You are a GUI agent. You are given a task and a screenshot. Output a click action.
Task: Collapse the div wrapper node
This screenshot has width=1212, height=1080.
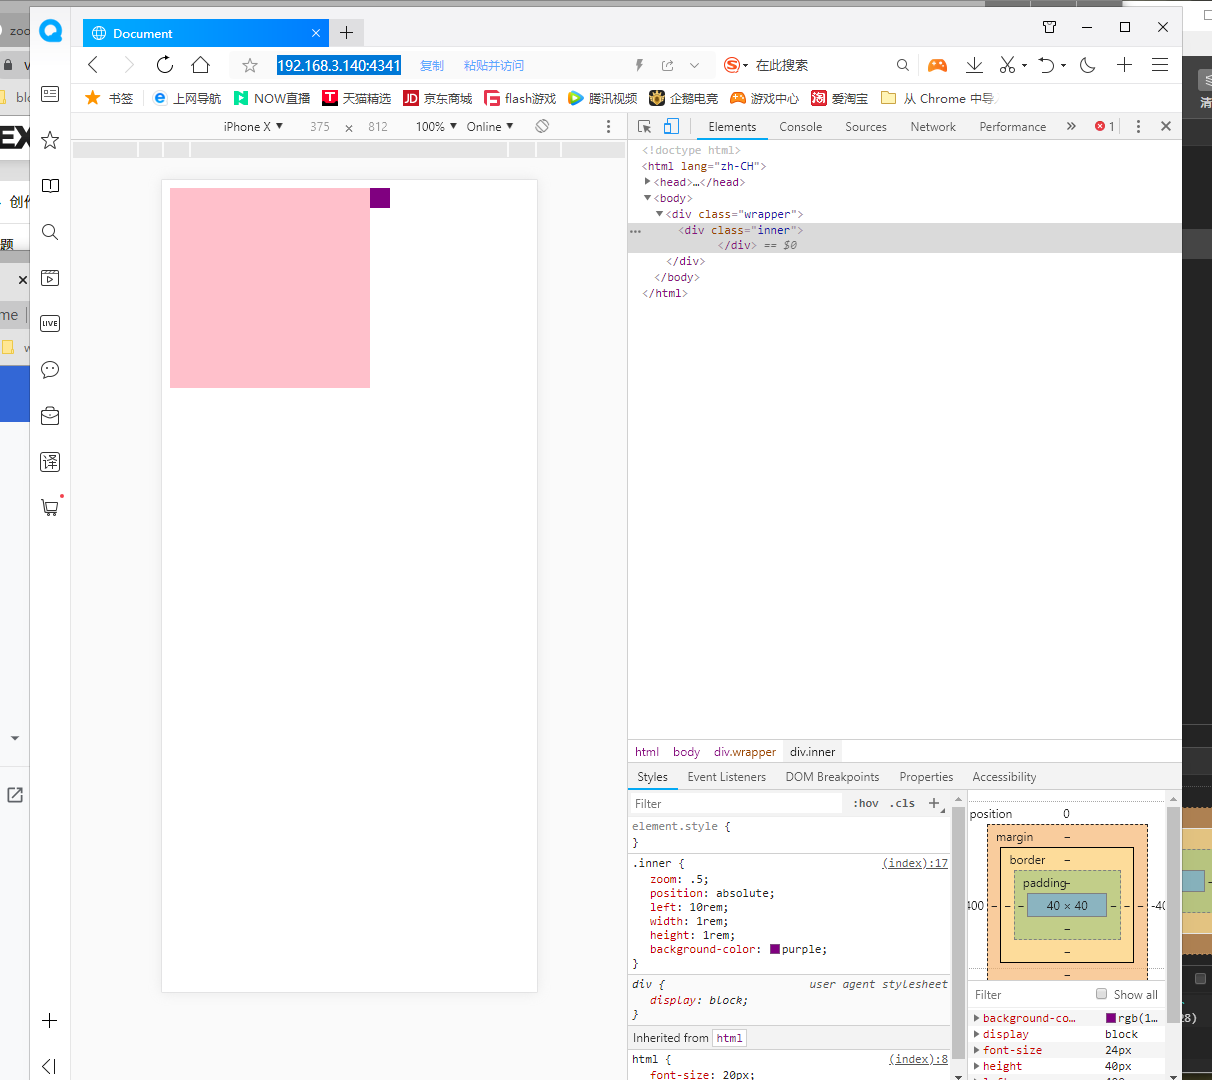(x=660, y=214)
